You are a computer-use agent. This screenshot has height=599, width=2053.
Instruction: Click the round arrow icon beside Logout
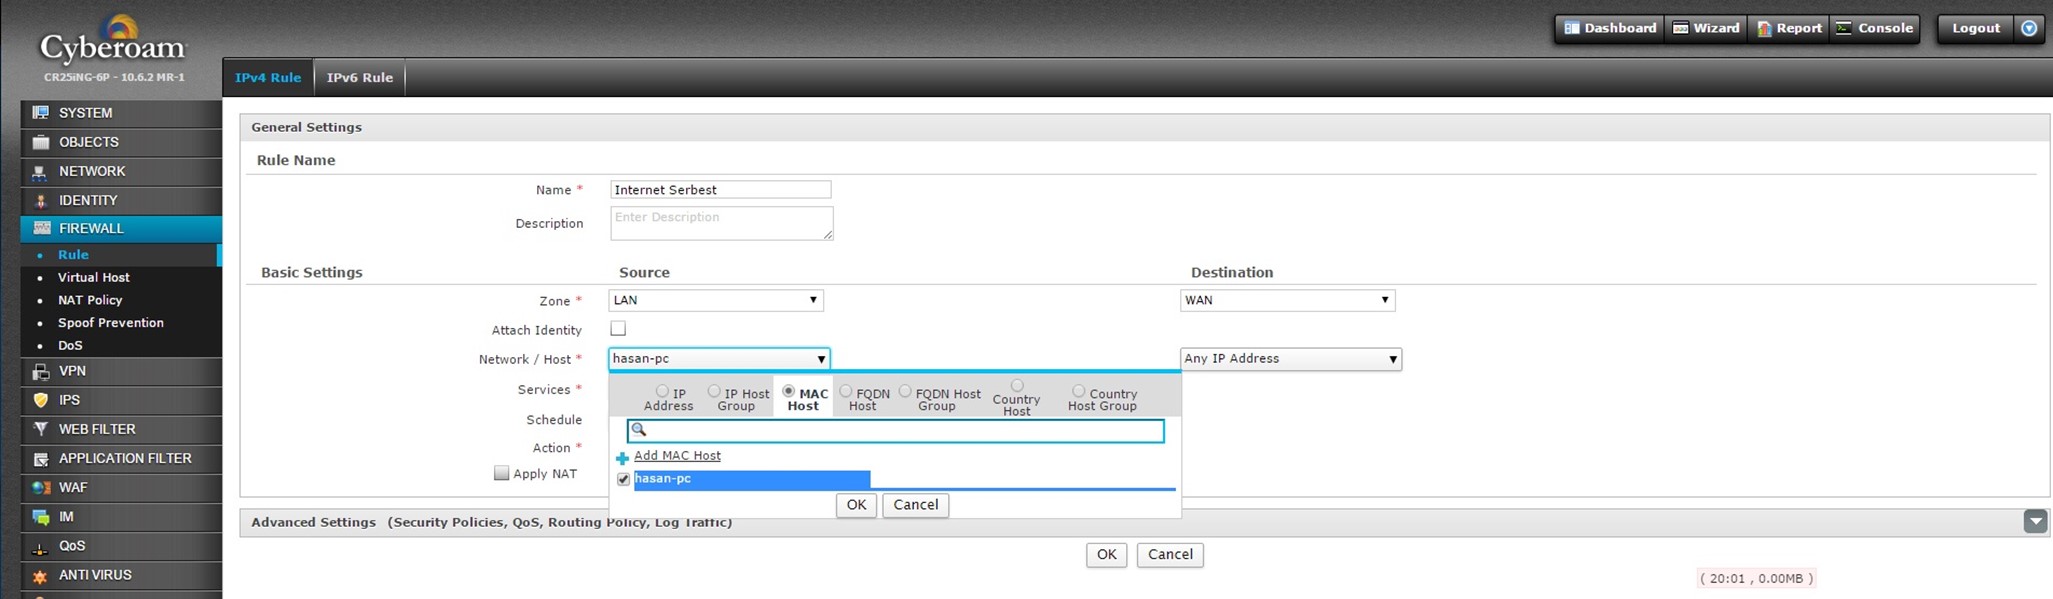pyautogui.click(x=2029, y=28)
